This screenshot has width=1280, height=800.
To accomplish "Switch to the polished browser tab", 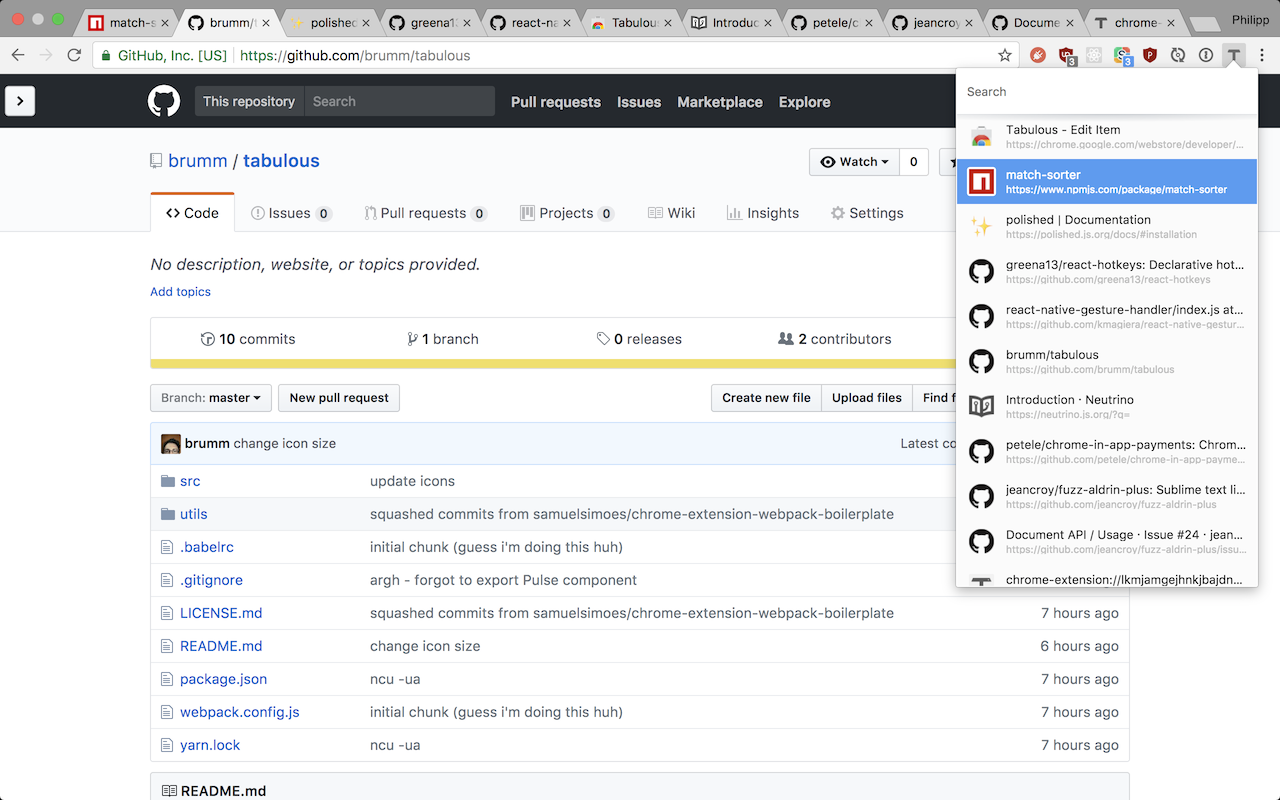I will (328, 22).
